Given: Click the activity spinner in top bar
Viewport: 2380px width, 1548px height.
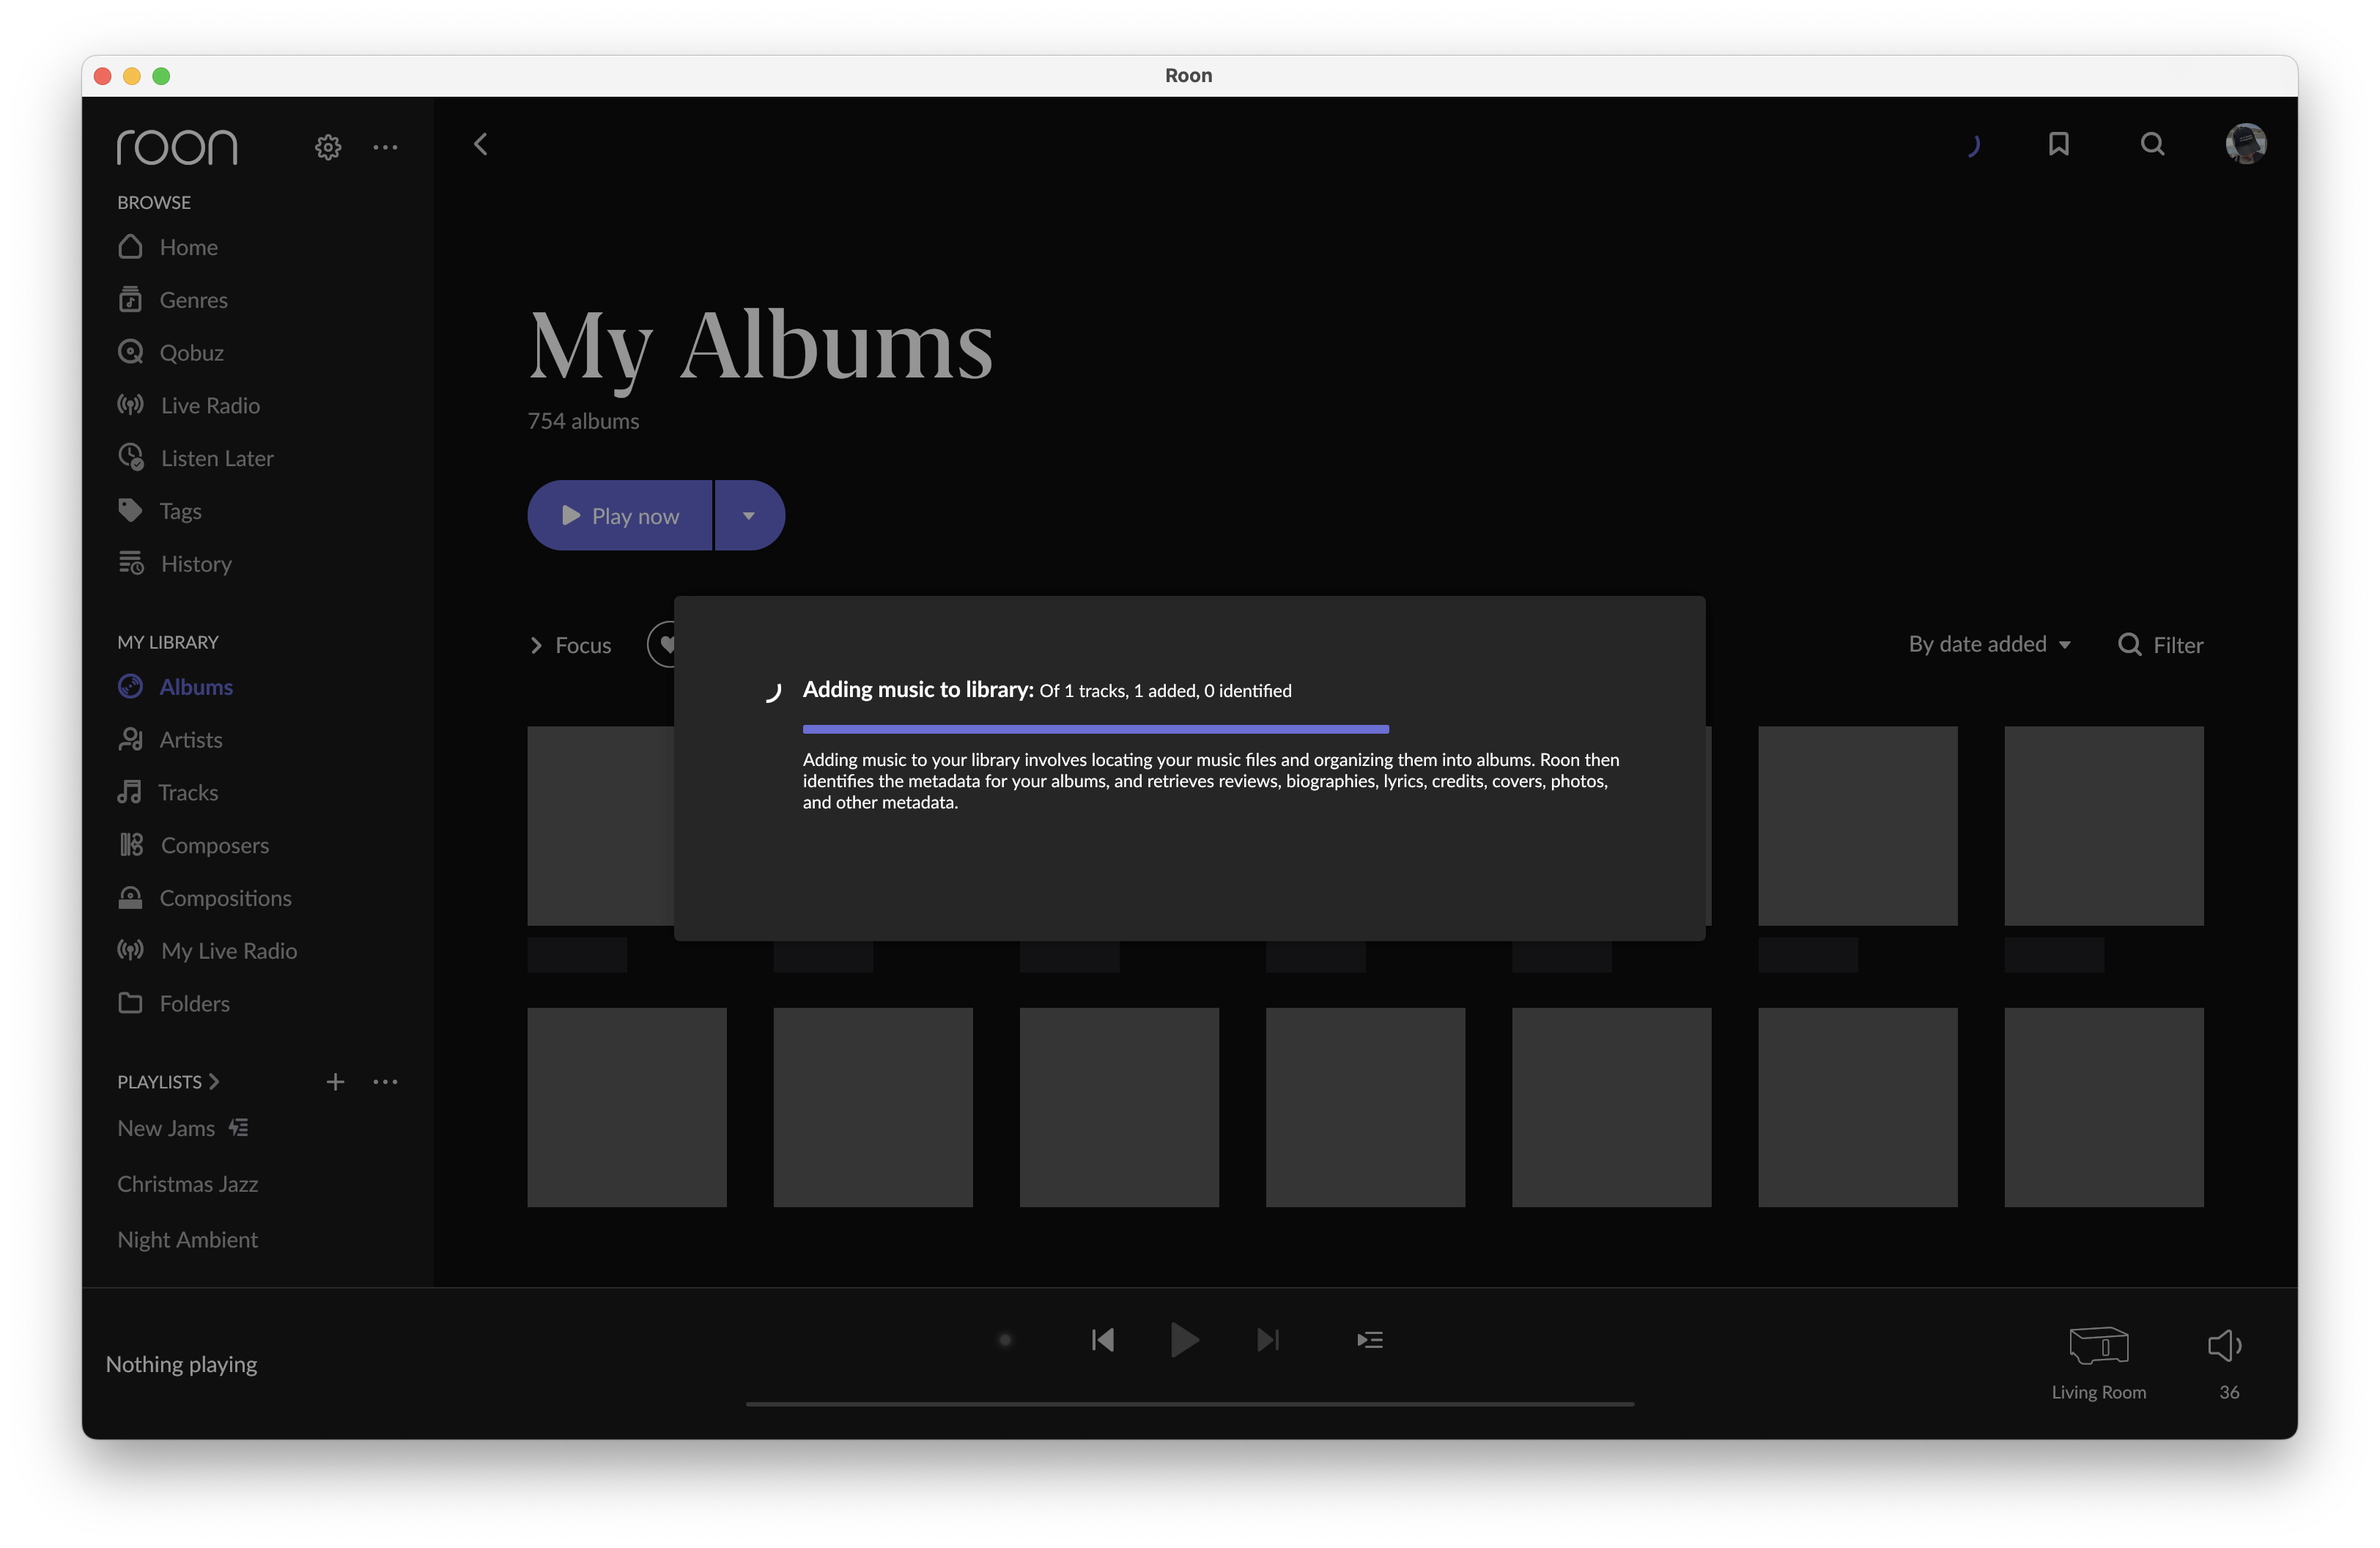Looking at the screenshot, I should click(x=1974, y=146).
